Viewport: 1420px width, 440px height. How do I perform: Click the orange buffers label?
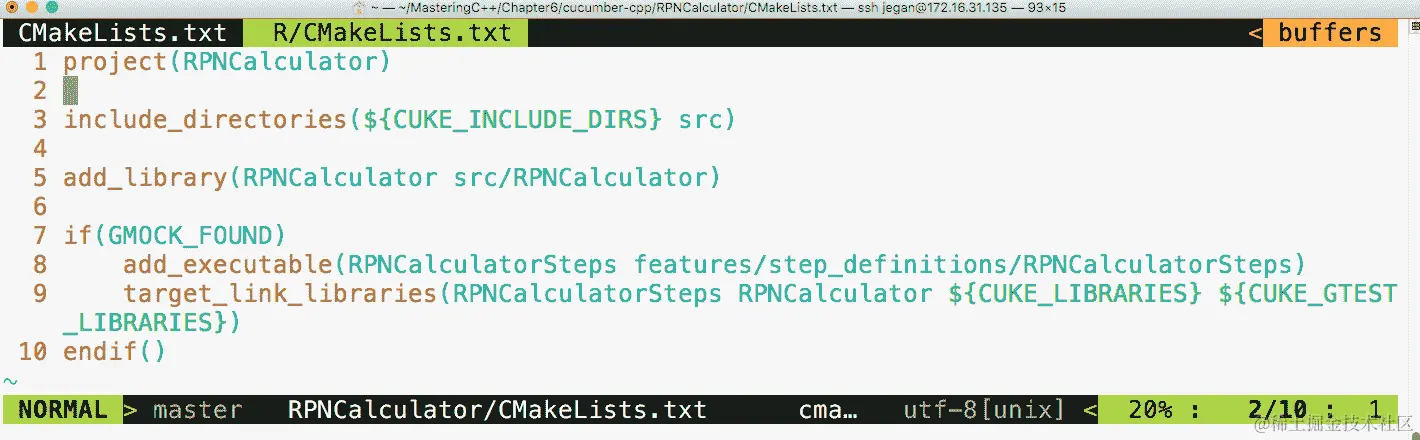pos(1330,33)
